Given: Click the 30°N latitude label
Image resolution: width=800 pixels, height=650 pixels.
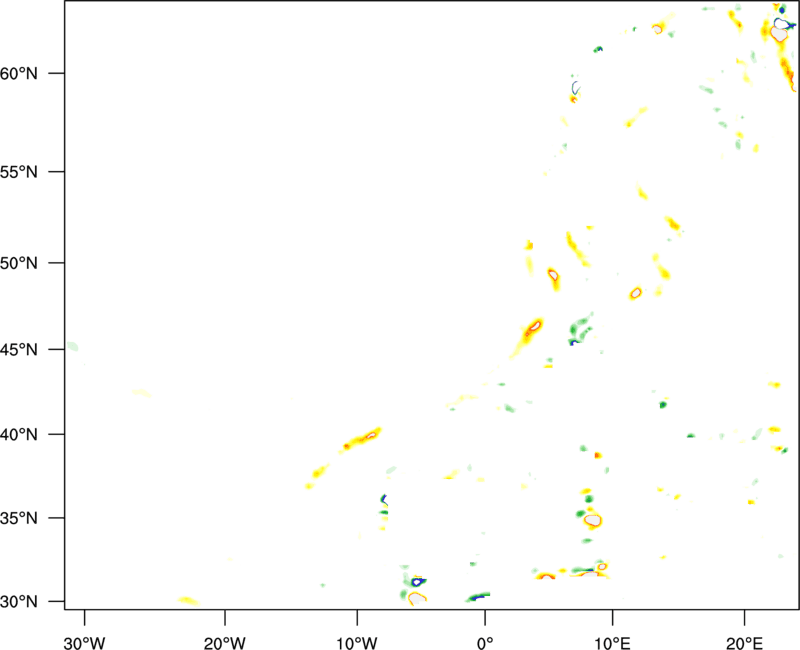Looking at the screenshot, I should pos(19,602).
